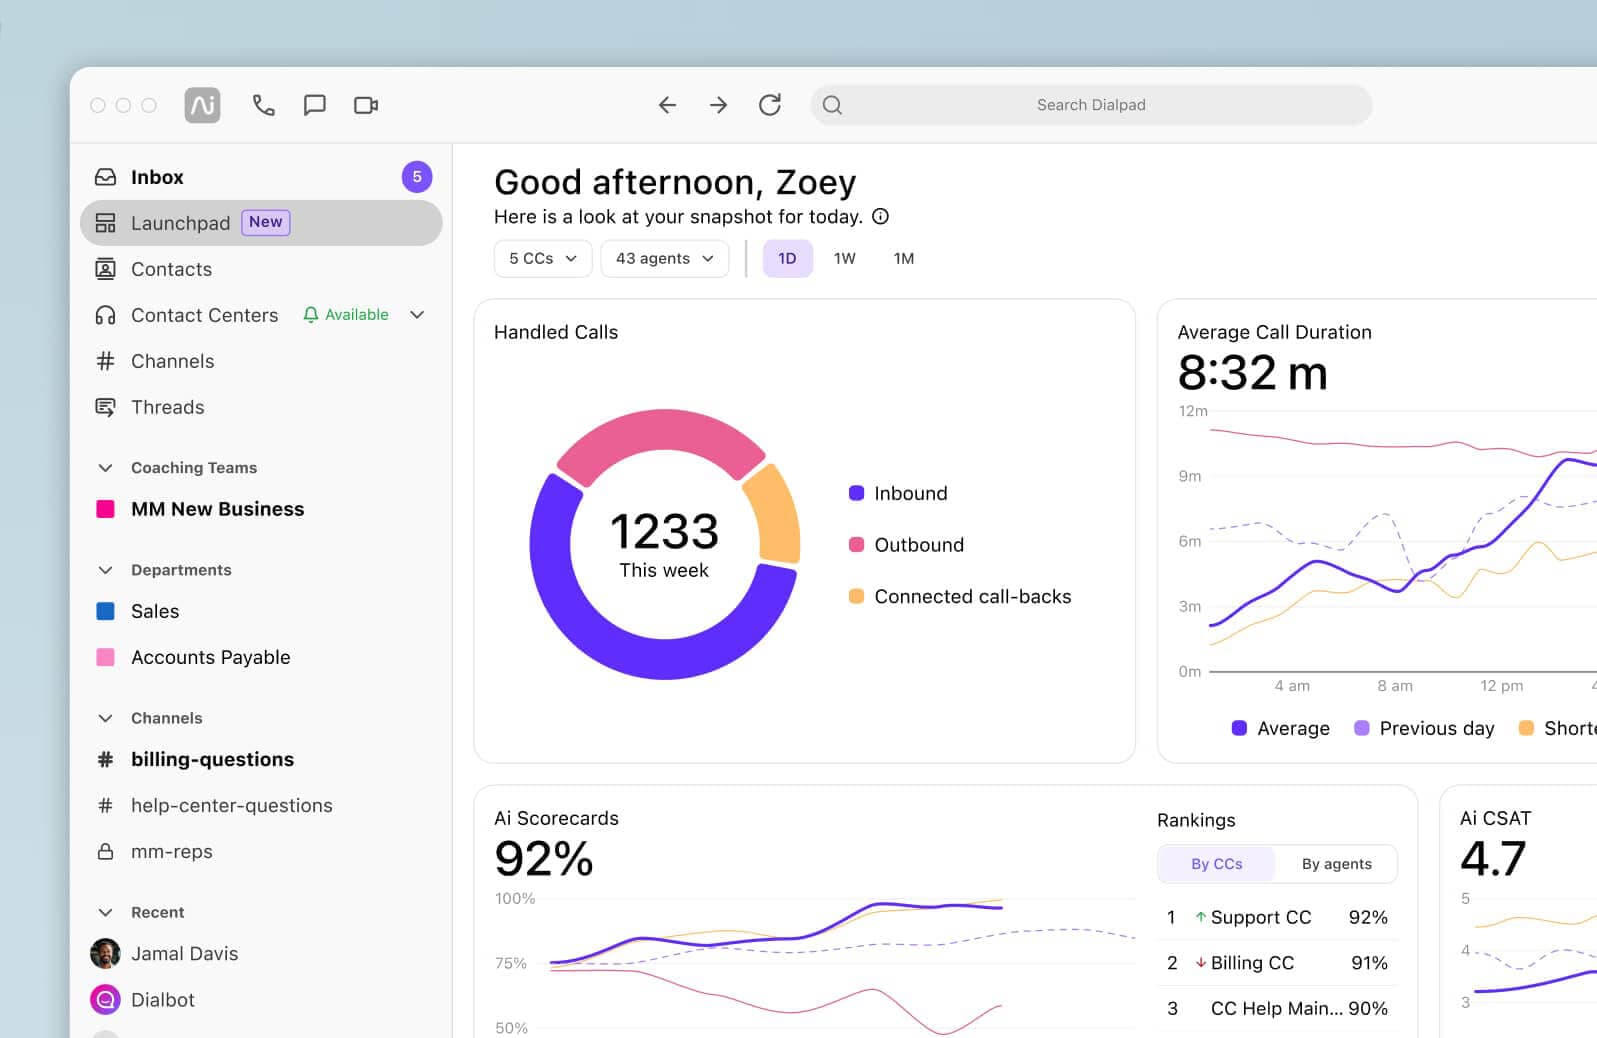Start a video meeting via camera icon
The height and width of the screenshot is (1038, 1597).
tap(366, 105)
